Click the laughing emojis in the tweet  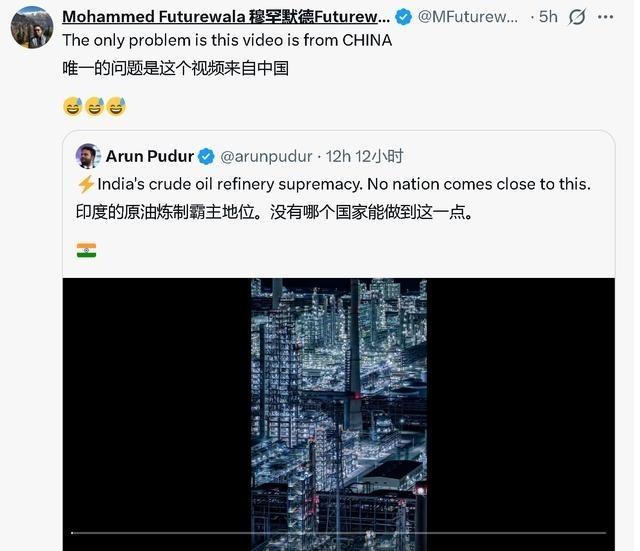pyautogui.click(x=94, y=106)
